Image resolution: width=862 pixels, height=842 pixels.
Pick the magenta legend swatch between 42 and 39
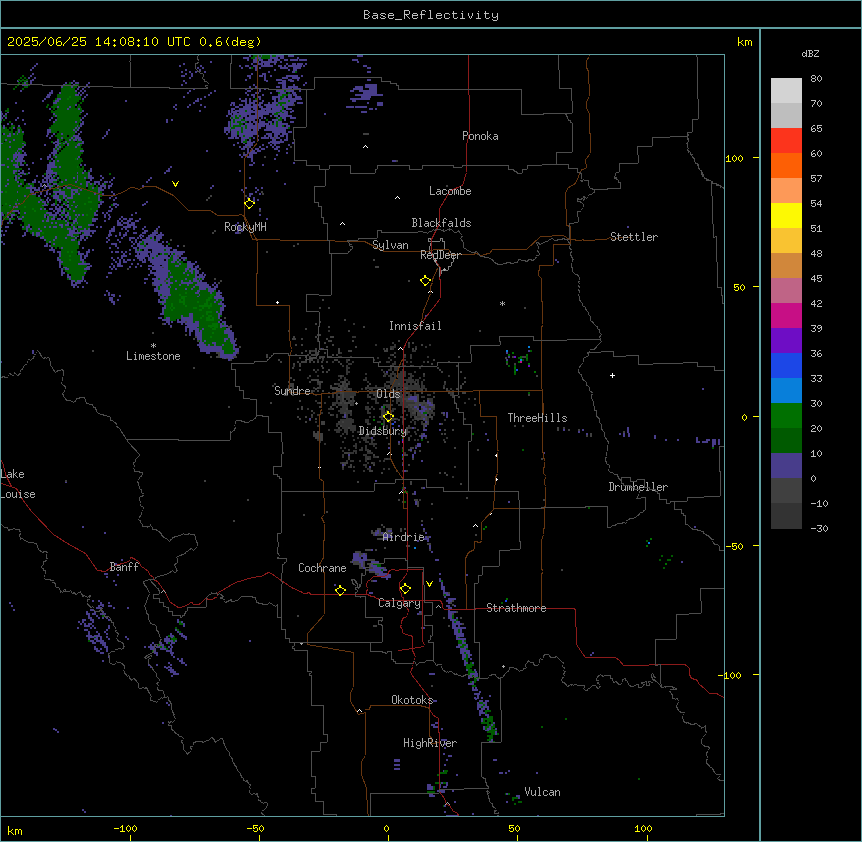[786, 315]
